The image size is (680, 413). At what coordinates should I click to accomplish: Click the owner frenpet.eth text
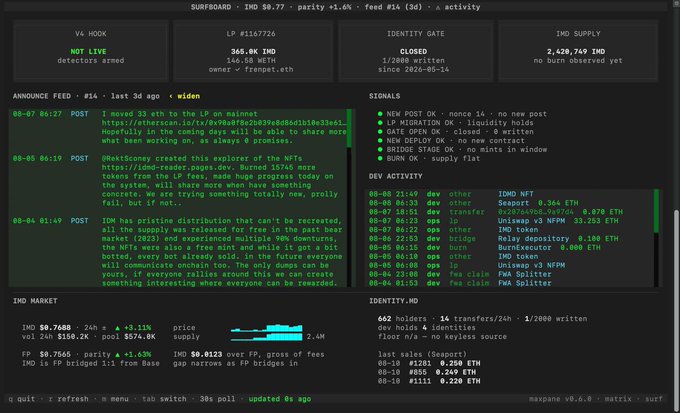coord(251,69)
